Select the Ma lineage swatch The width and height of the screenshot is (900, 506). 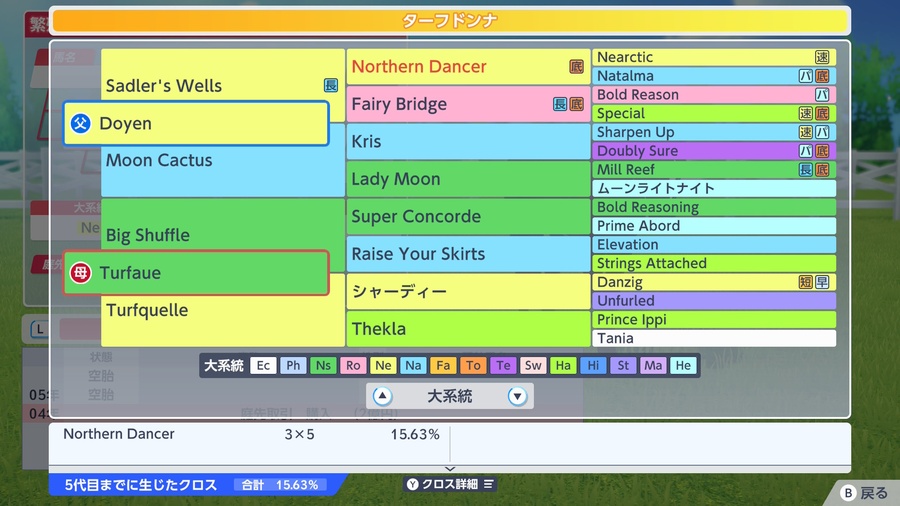(653, 365)
